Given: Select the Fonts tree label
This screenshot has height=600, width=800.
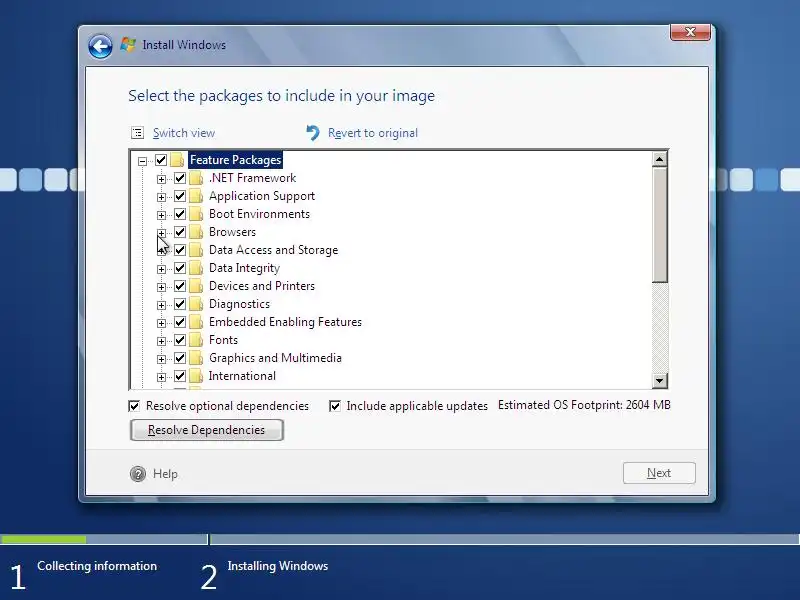Looking at the screenshot, I should tap(223, 340).
